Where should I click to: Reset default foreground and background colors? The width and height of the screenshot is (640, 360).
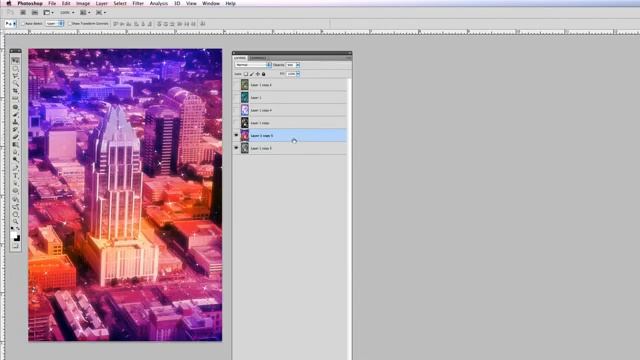(x=12, y=228)
